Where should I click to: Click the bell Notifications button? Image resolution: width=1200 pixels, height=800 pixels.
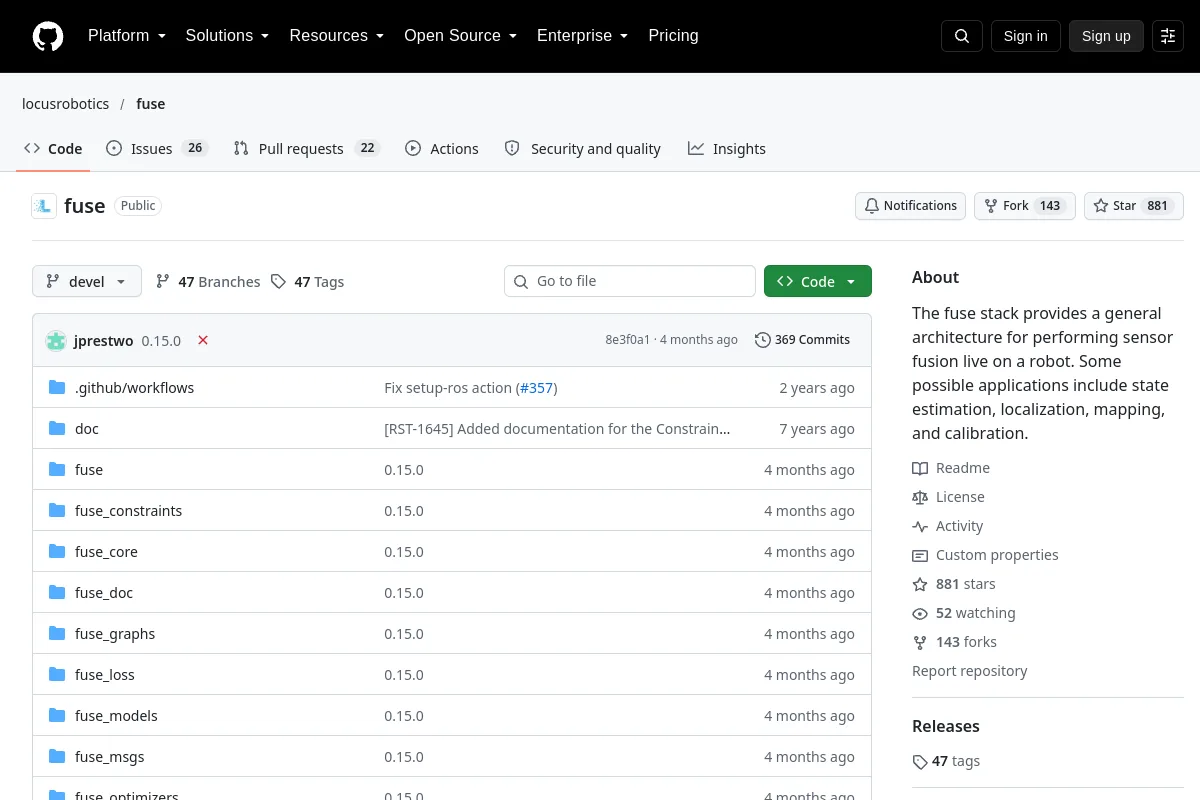(910, 206)
